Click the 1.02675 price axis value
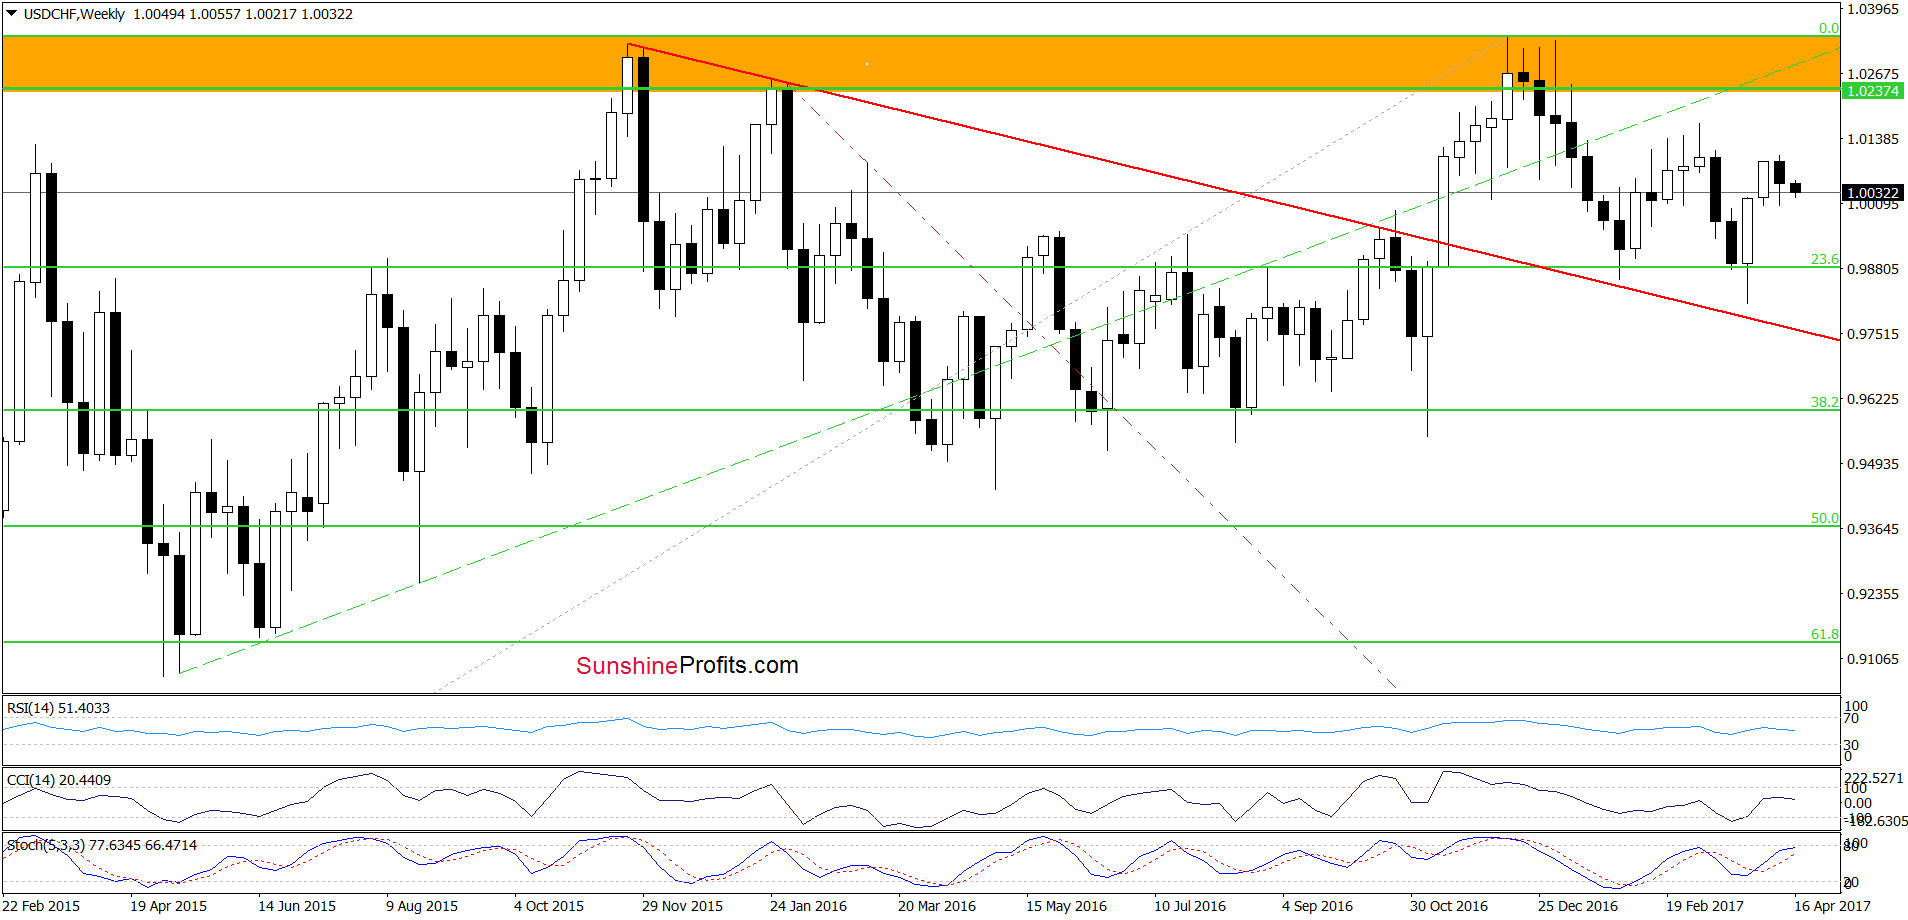This screenshot has width=1908, height=920. coord(1872,74)
